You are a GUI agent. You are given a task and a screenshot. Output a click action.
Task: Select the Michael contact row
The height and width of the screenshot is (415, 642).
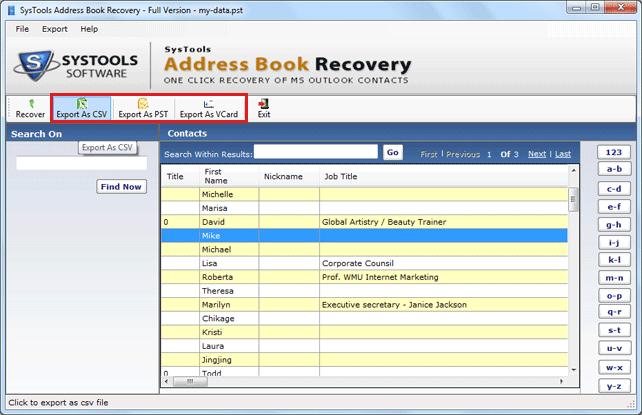coord(364,250)
